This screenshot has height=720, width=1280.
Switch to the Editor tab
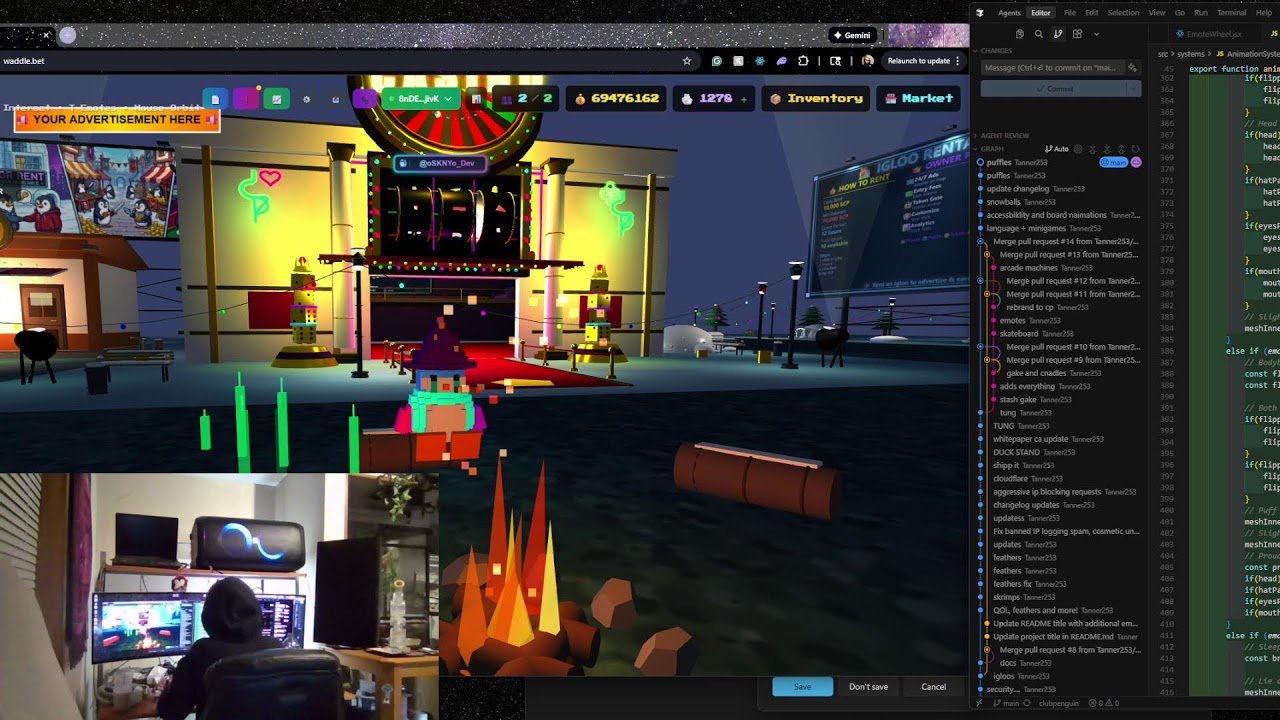(x=1041, y=13)
